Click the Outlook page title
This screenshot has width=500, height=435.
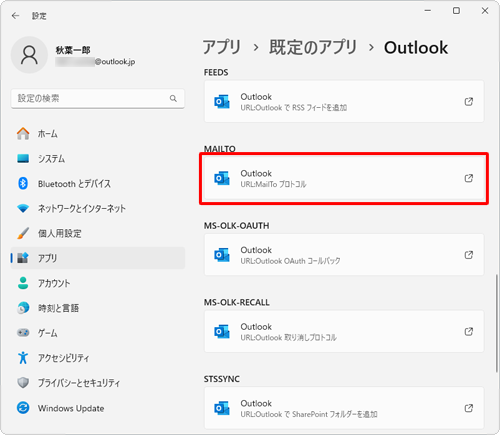(416, 47)
